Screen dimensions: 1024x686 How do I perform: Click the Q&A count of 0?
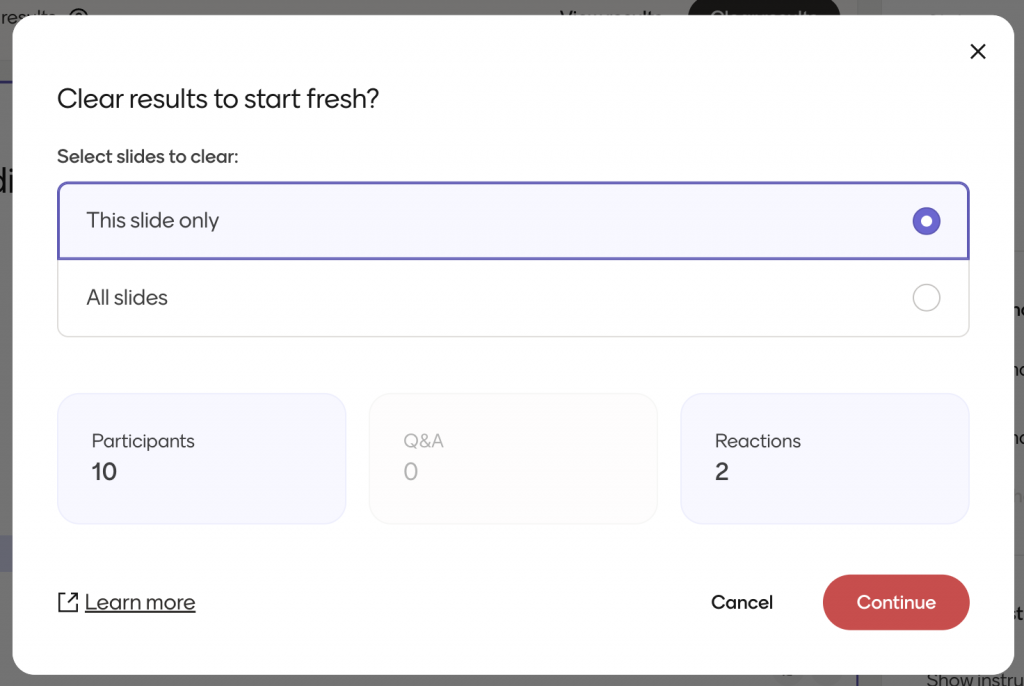(411, 472)
